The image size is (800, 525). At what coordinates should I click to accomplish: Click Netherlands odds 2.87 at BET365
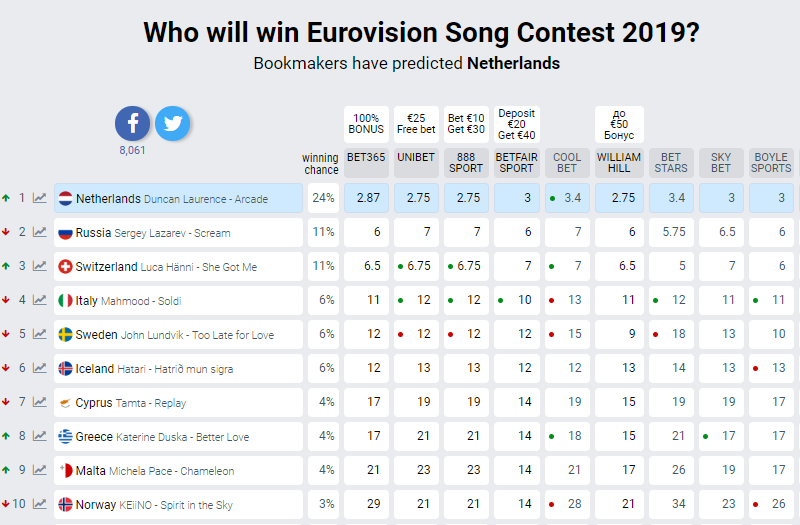click(366, 198)
